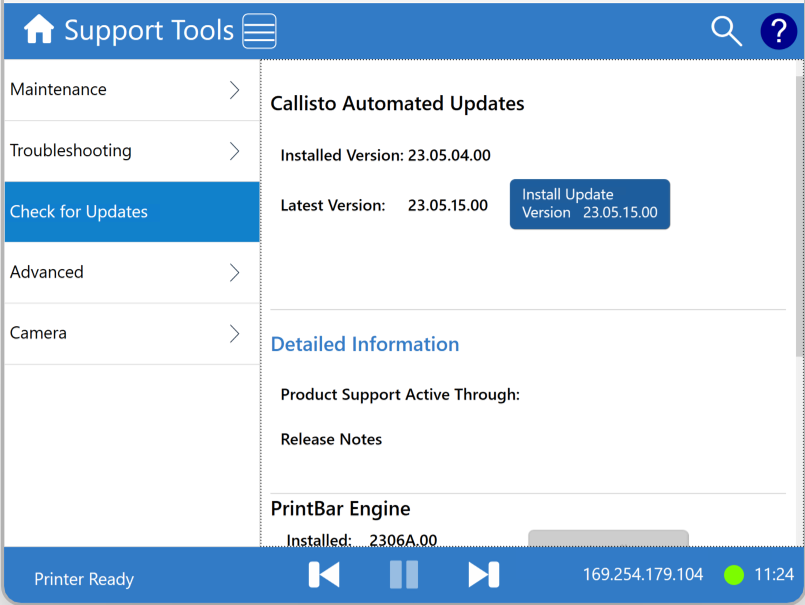Click the Detailed Information heading
The height and width of the screenshot is (605, 805).
pyautogui.click(x=365, y=344)
